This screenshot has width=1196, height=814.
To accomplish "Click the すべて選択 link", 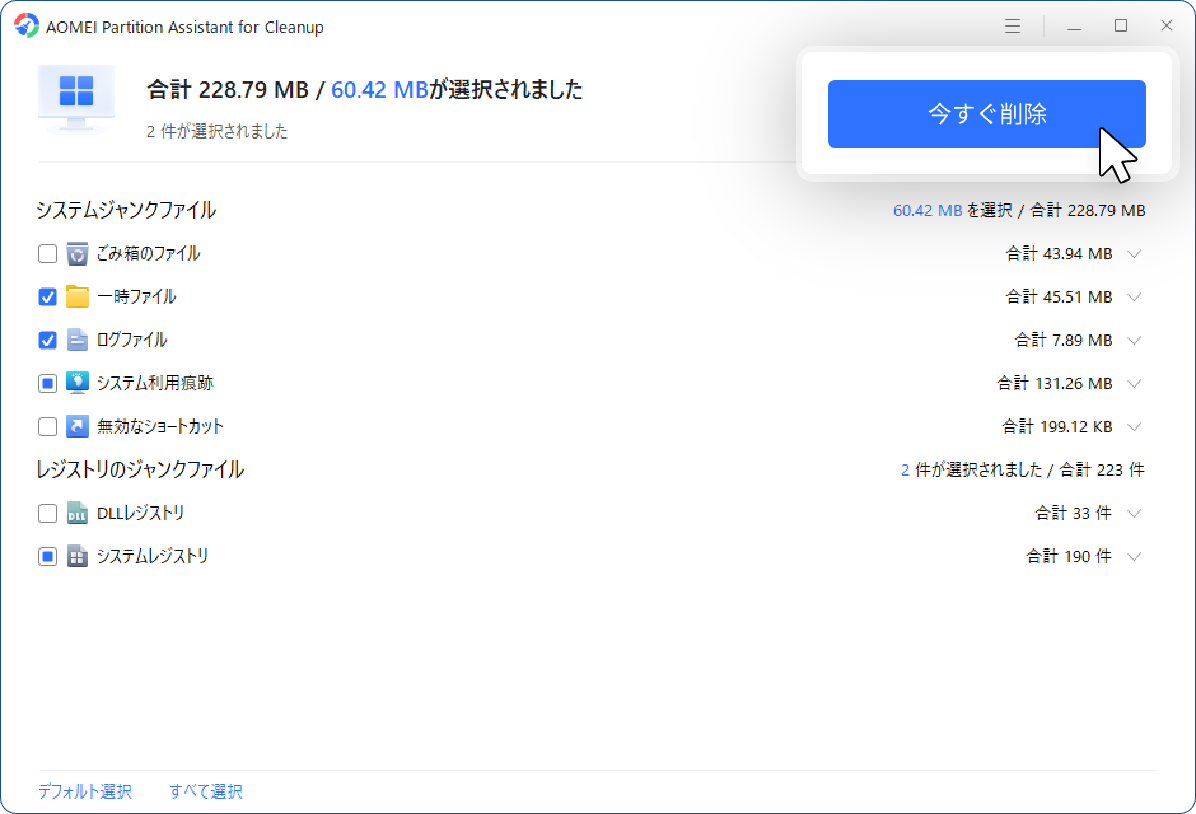I will 206,792.
